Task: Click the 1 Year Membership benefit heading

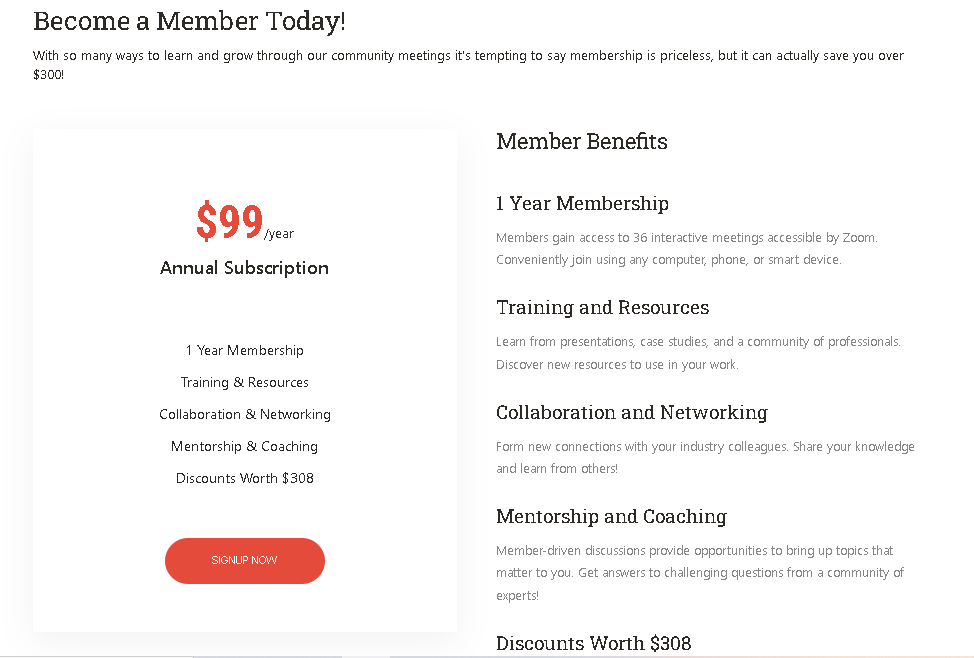Action: 582,204
